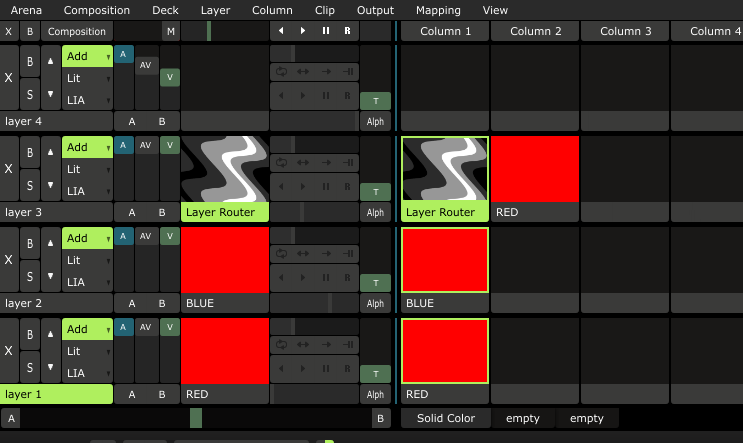Open the Add blend mode dropdown on layer 4

coord(88,55)
